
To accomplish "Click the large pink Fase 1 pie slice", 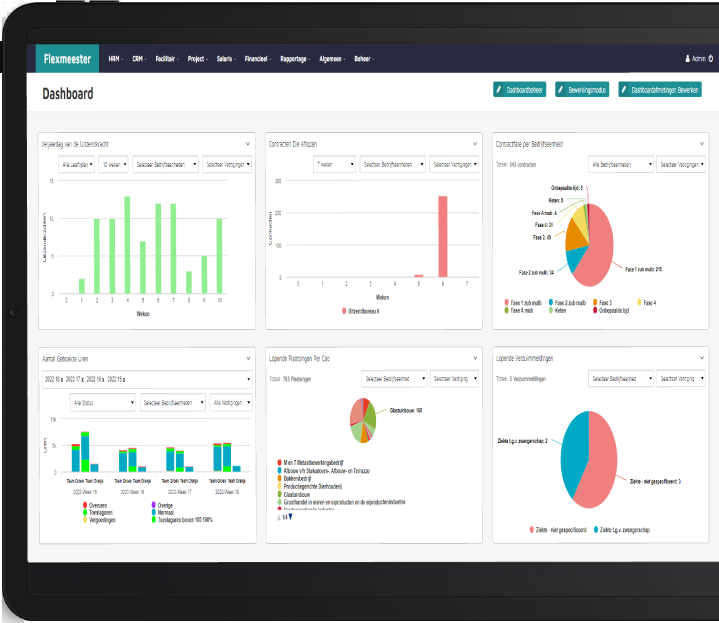I will click(600, 255).
